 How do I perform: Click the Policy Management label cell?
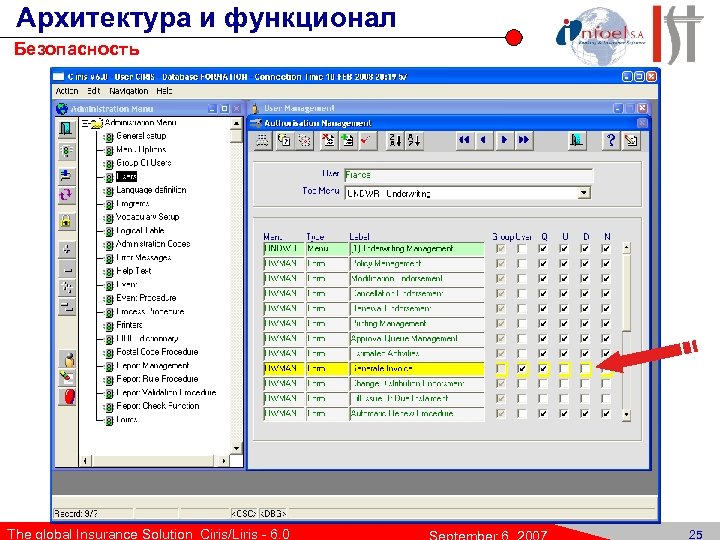(416, 264)
